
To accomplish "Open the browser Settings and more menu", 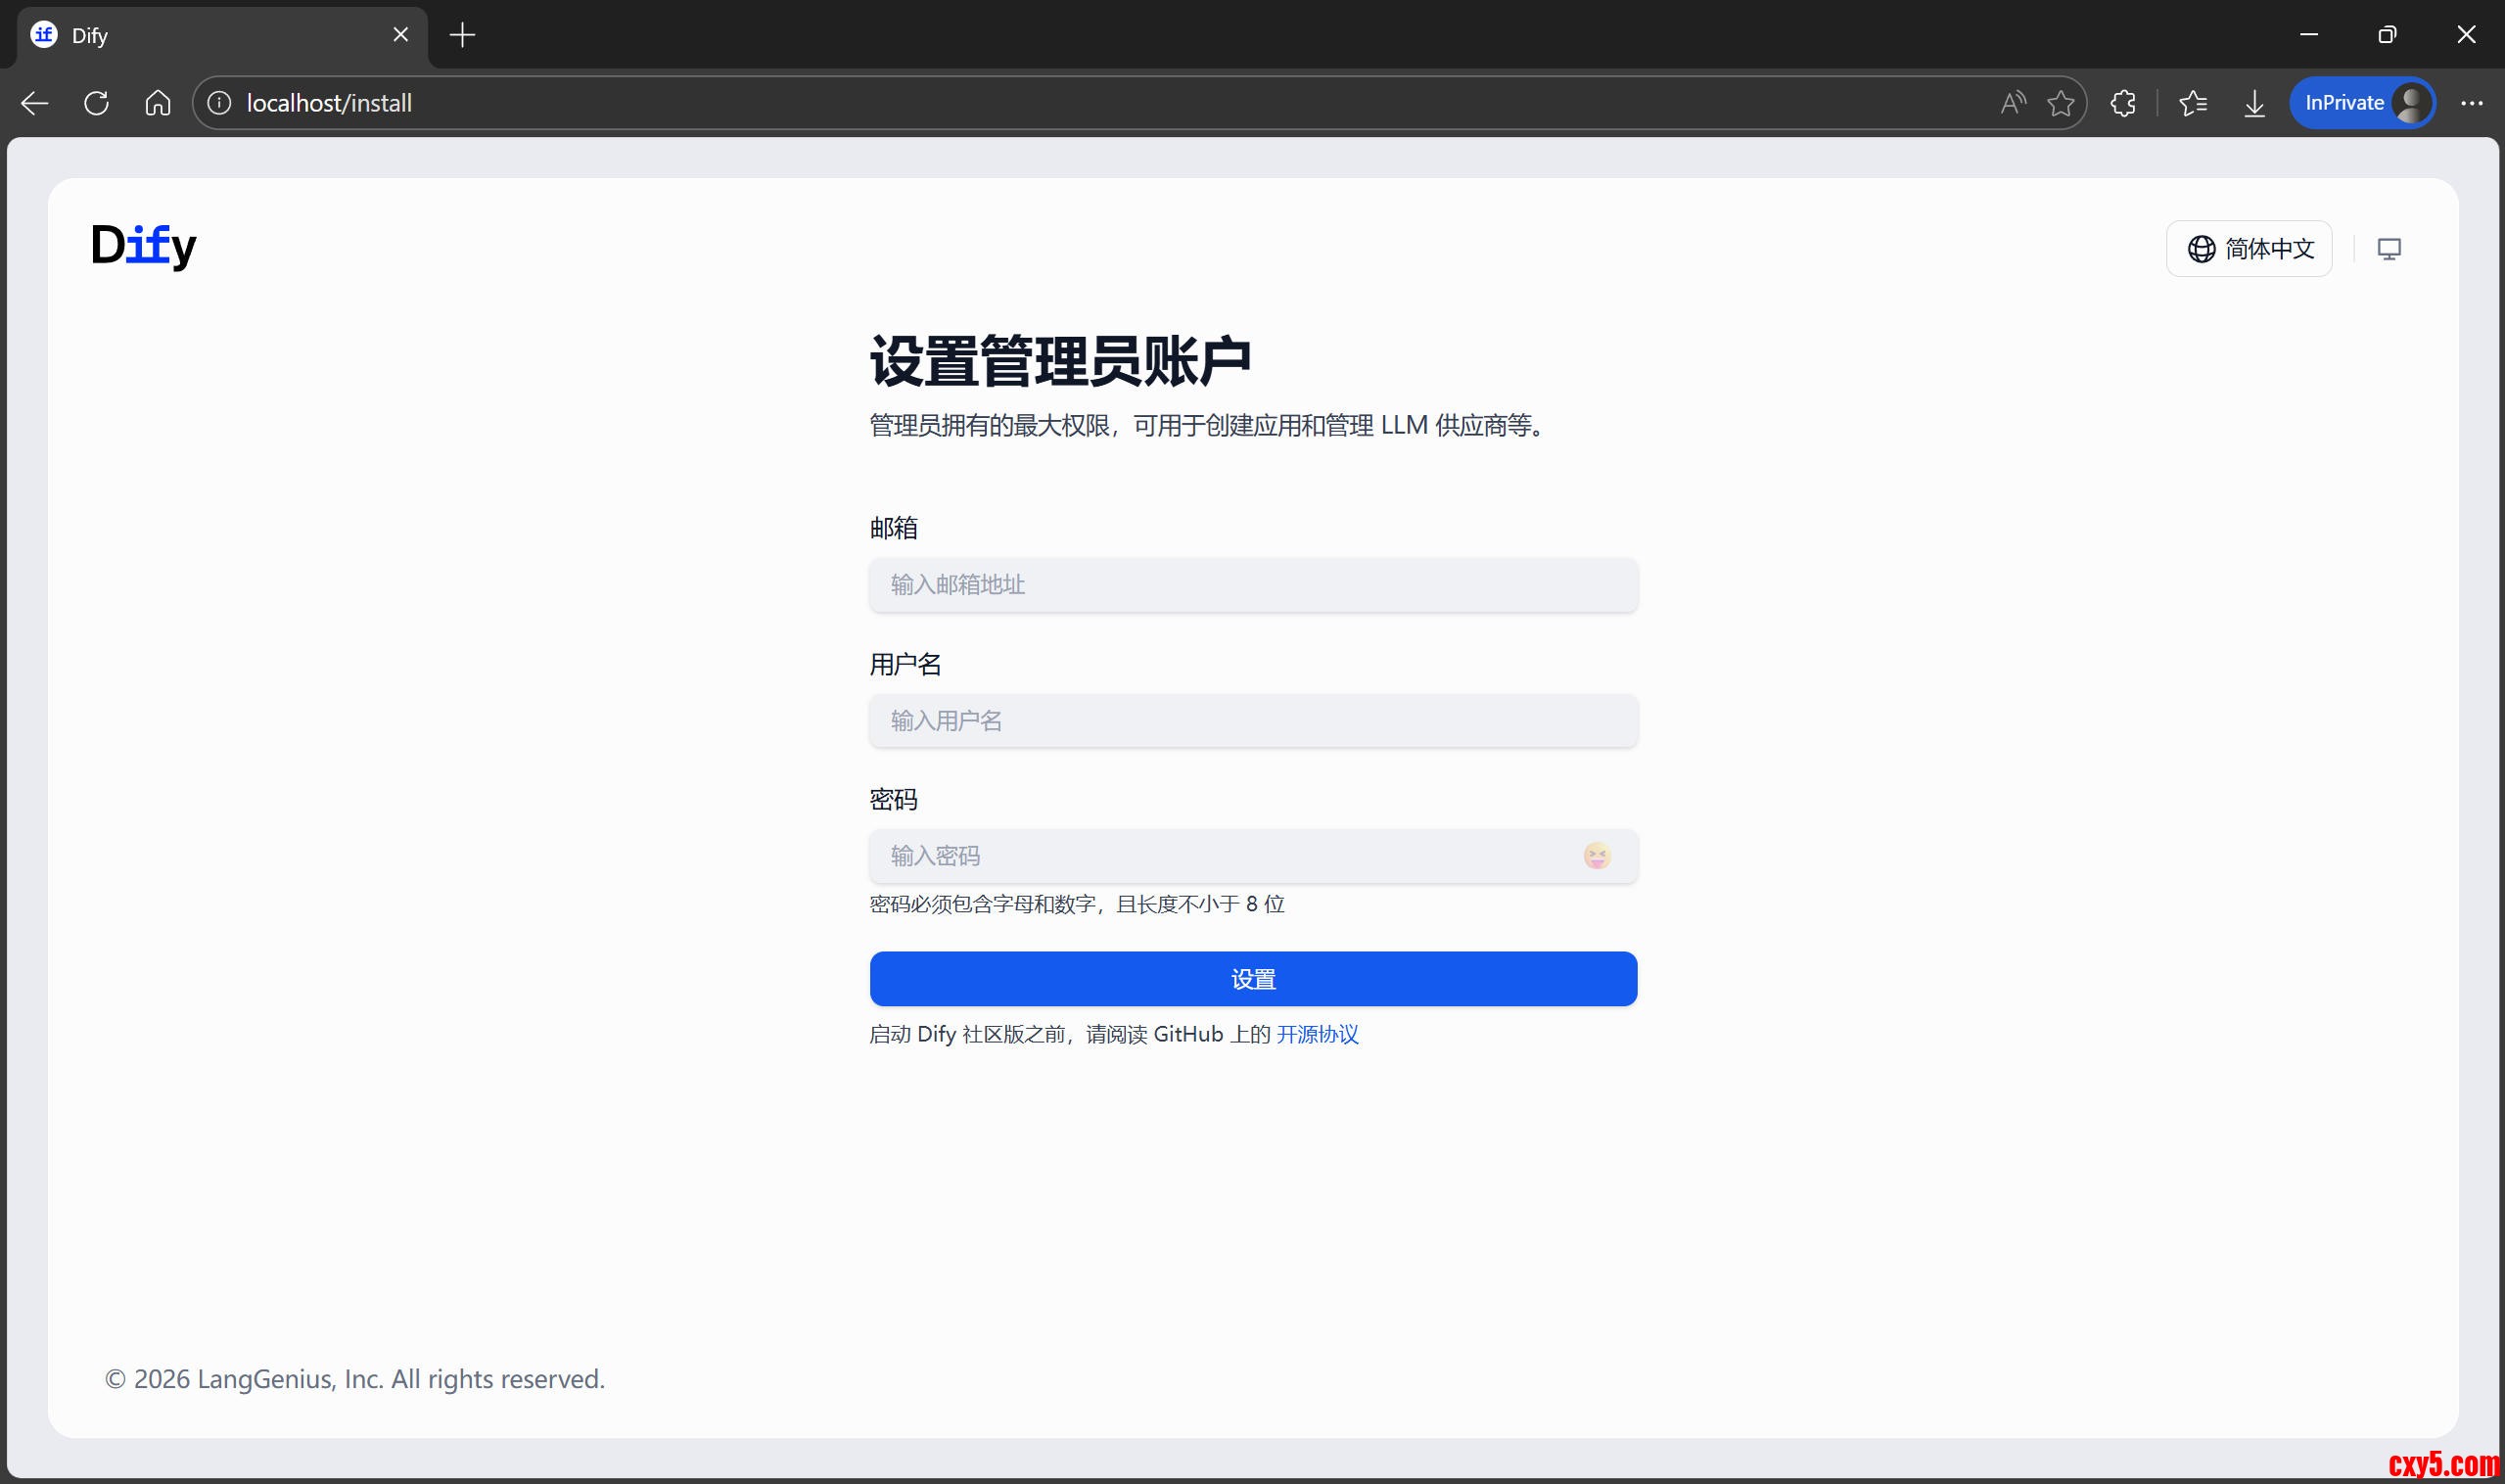I will click(2471, 103).
